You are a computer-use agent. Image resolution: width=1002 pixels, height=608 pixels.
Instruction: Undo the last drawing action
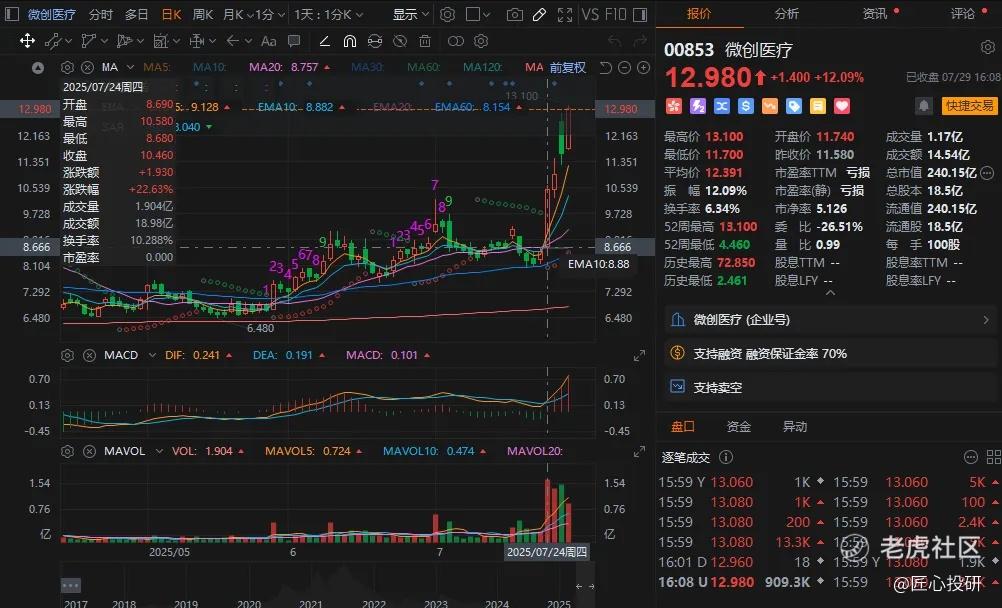point(615,41)
